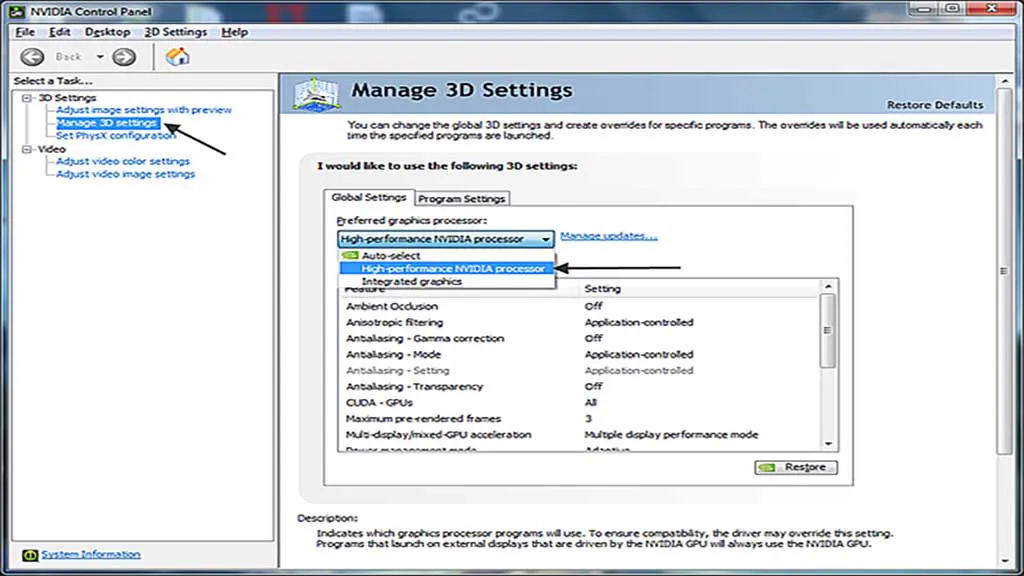Open the Desktop menu

(x=107, y=32)
